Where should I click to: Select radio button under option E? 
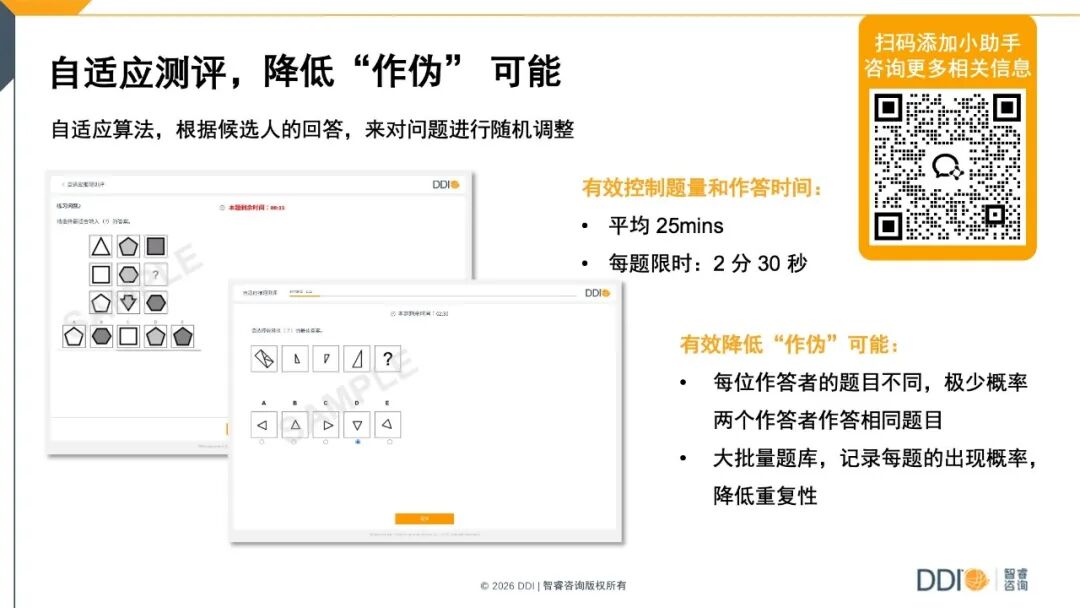390,442
